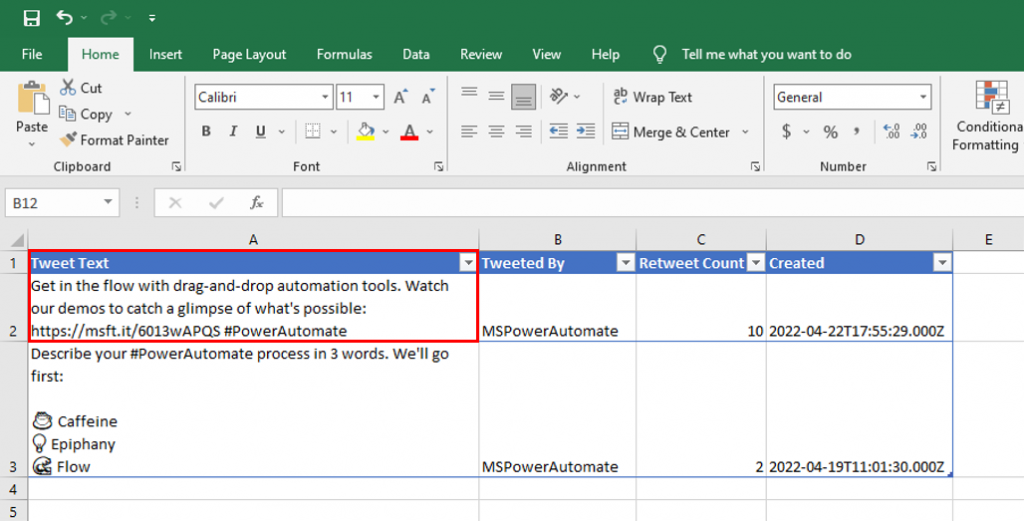1024x521 pixels.
Task: Switch to the Page Layout tab
Action: coord(249,54)
